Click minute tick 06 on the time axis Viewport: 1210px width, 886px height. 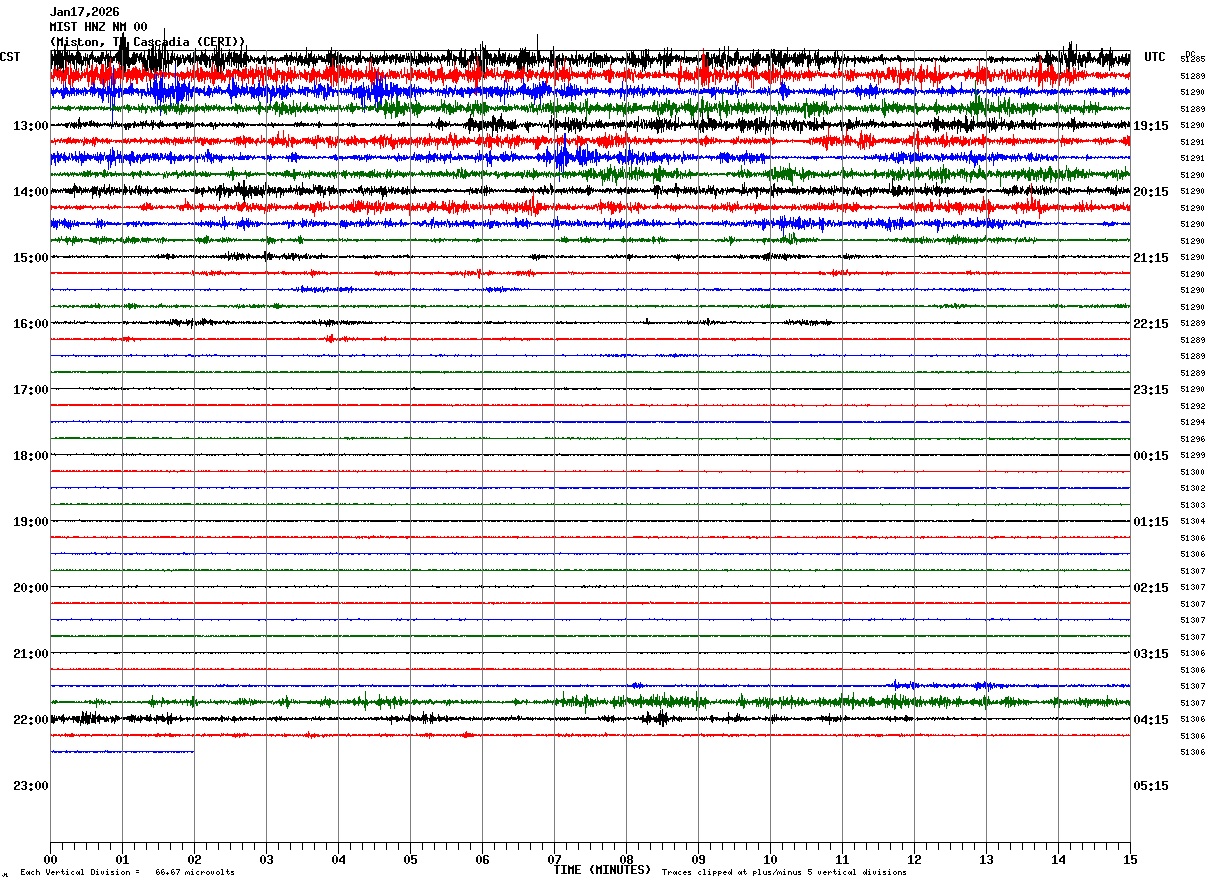pyautogui.click(x=482, y=860)
